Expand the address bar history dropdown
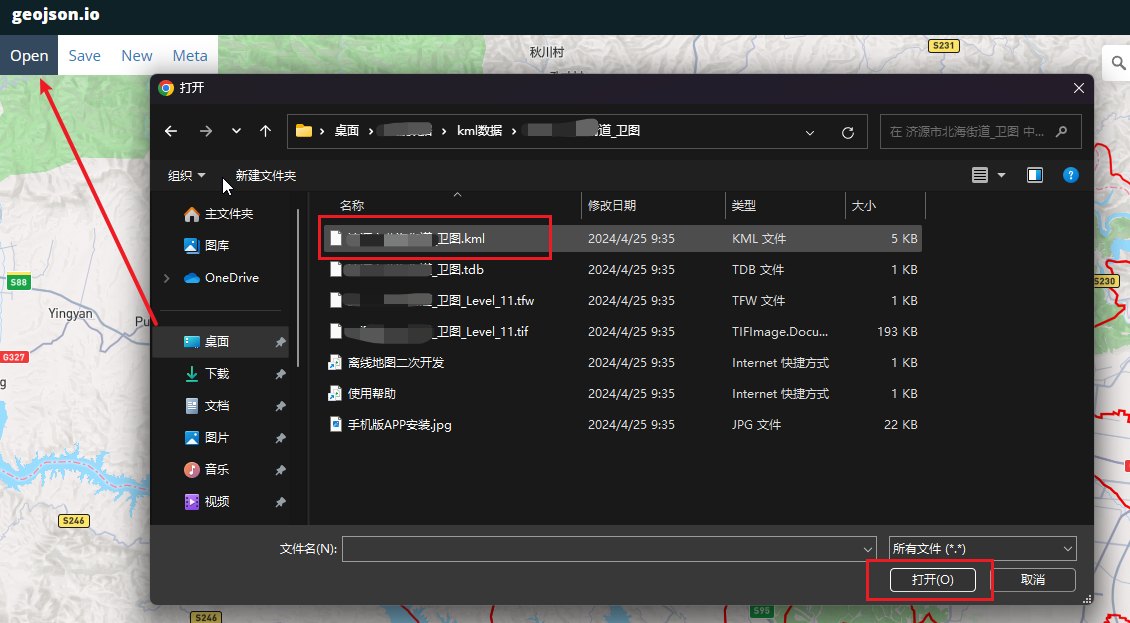 point(810,133)
